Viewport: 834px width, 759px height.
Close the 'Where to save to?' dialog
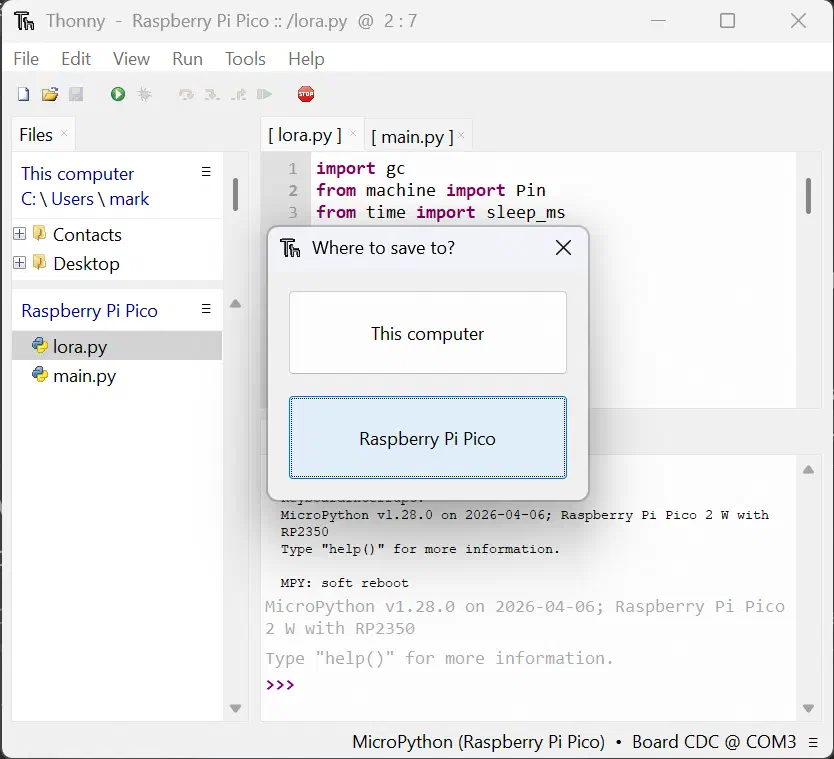click(563, 247)
